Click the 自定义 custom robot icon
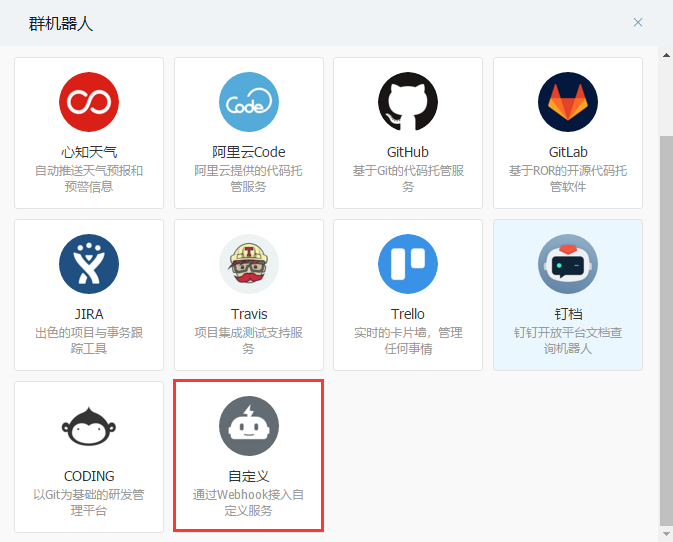Screen dimensions: 673x542 (x=249, y=426)
